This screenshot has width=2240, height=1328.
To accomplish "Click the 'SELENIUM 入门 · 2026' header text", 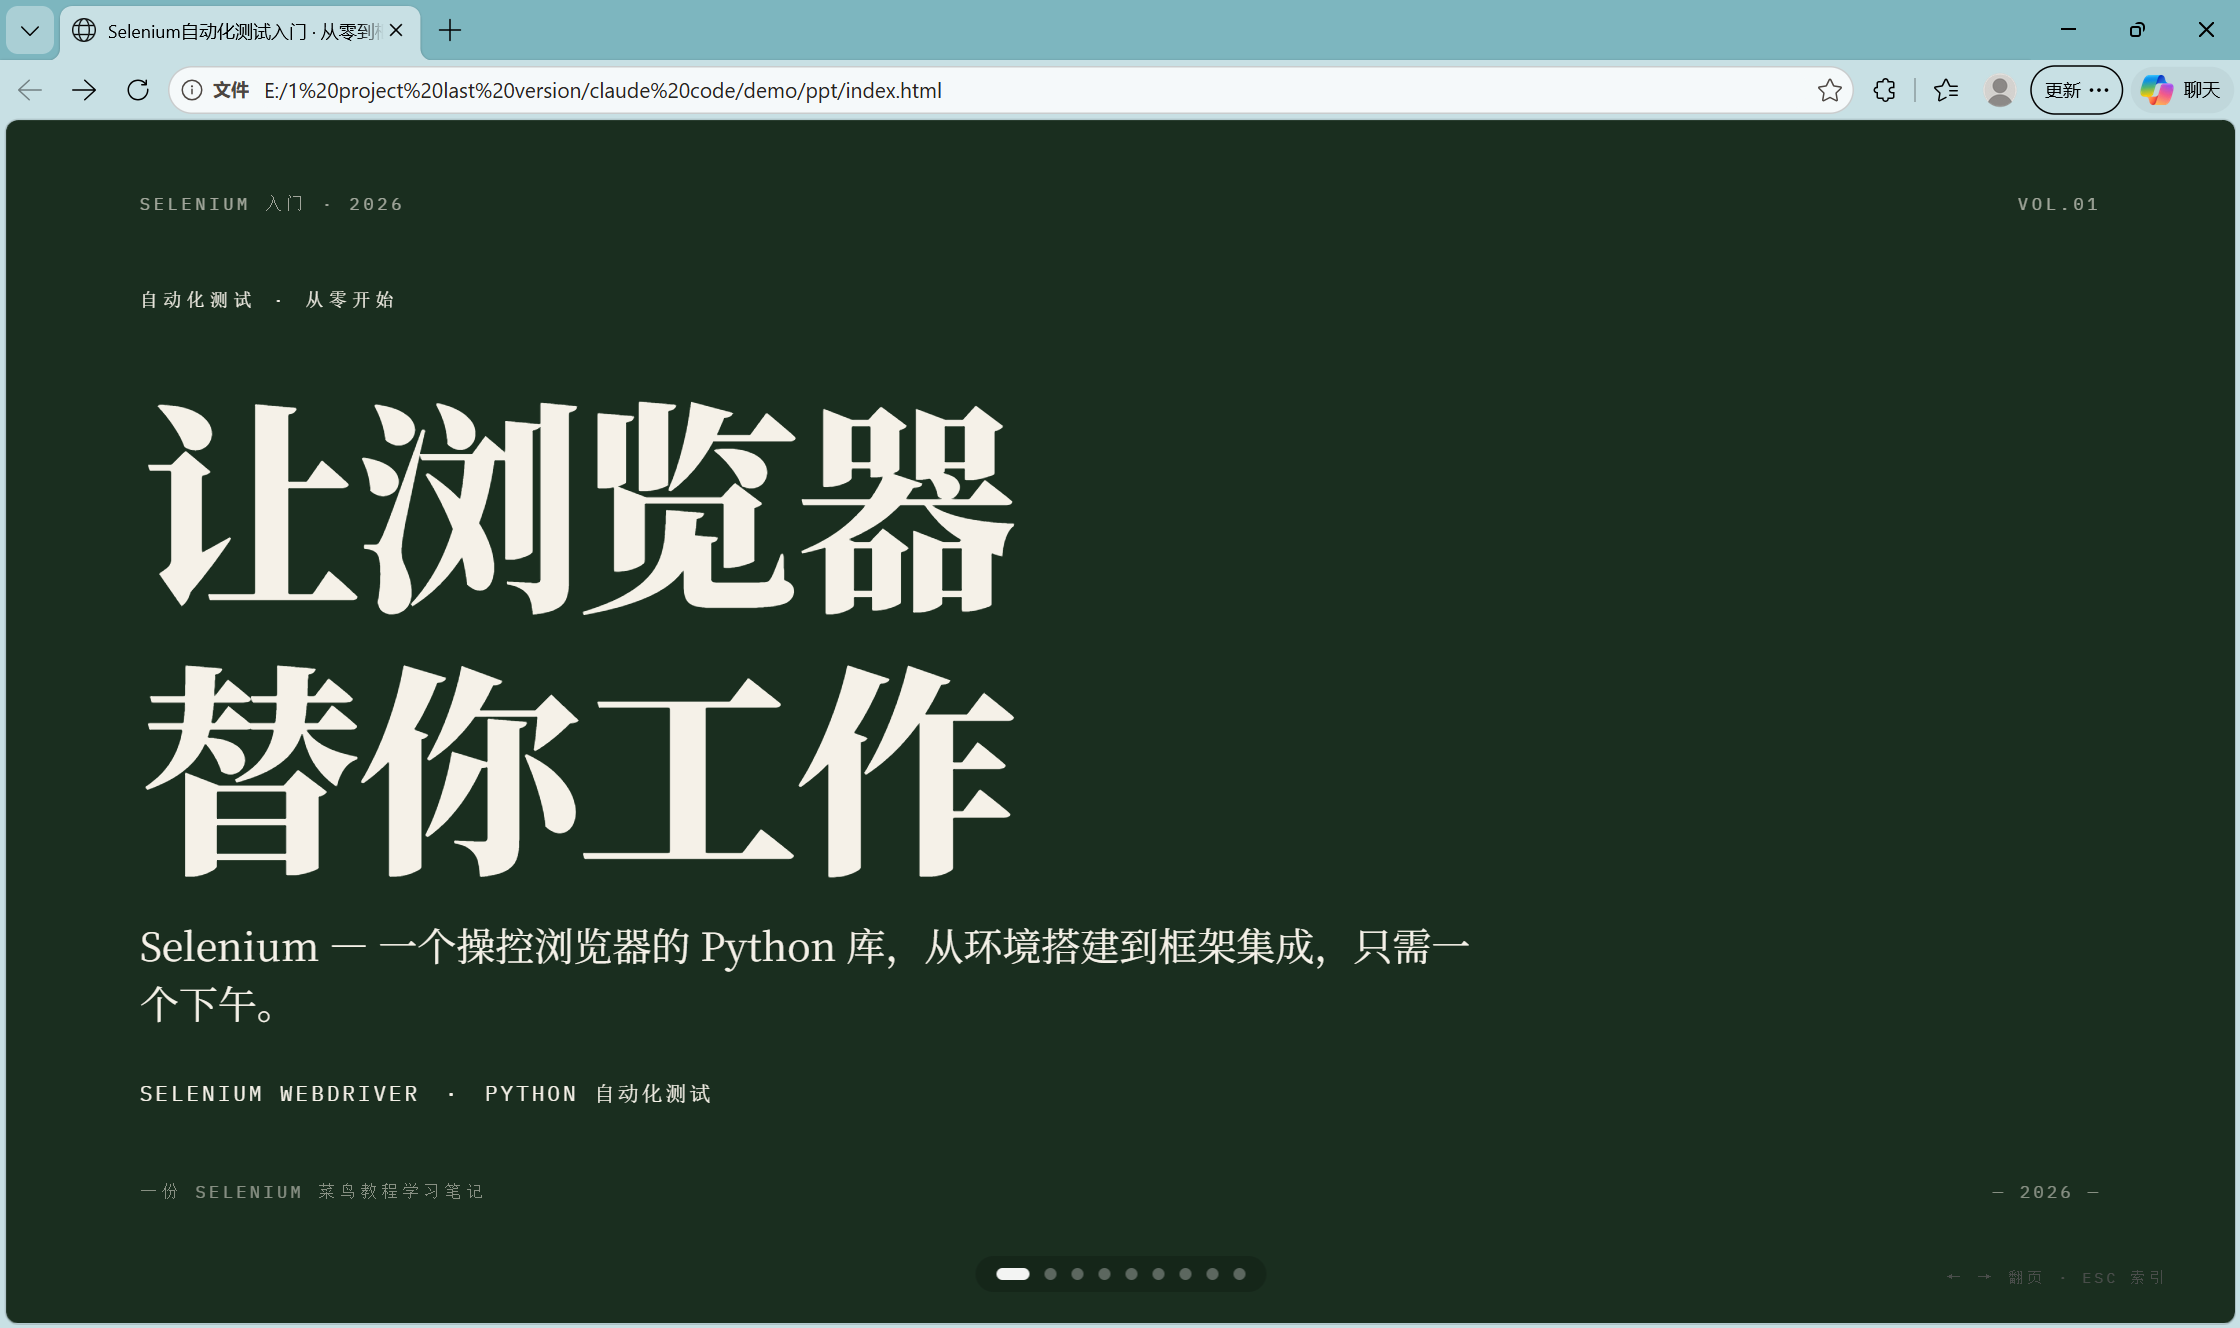I will coord(271,204).
